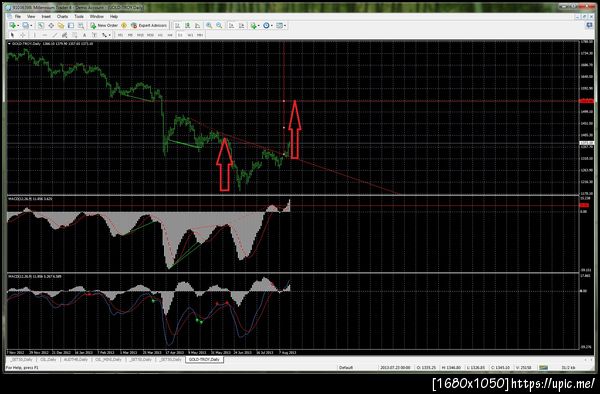Open the Terminal panel

click(71, 25)
